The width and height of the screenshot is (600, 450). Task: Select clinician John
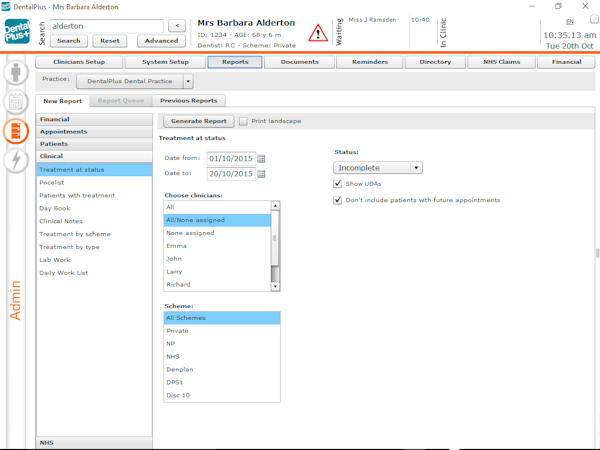(217, 259)
